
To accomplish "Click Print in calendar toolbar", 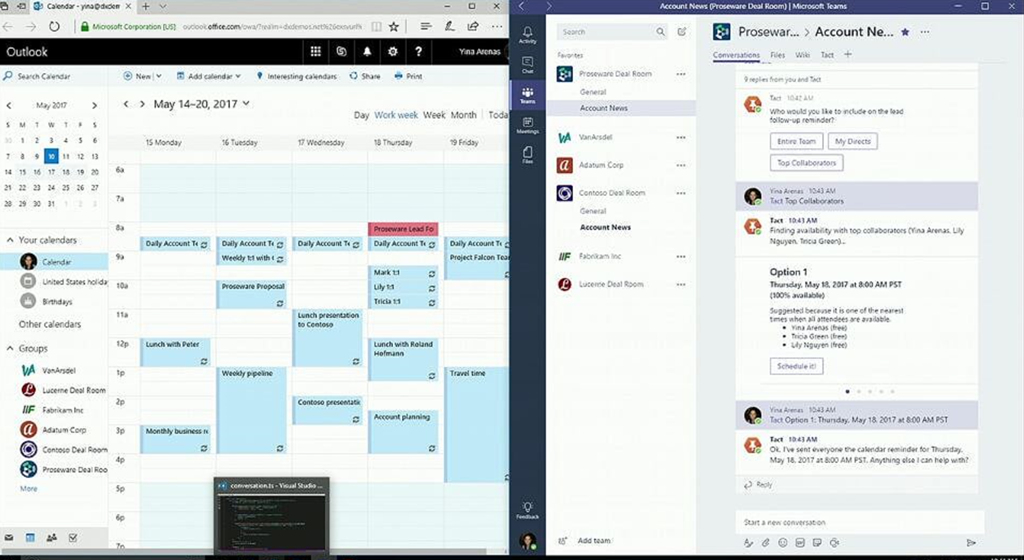I will [x=408, y=76].
